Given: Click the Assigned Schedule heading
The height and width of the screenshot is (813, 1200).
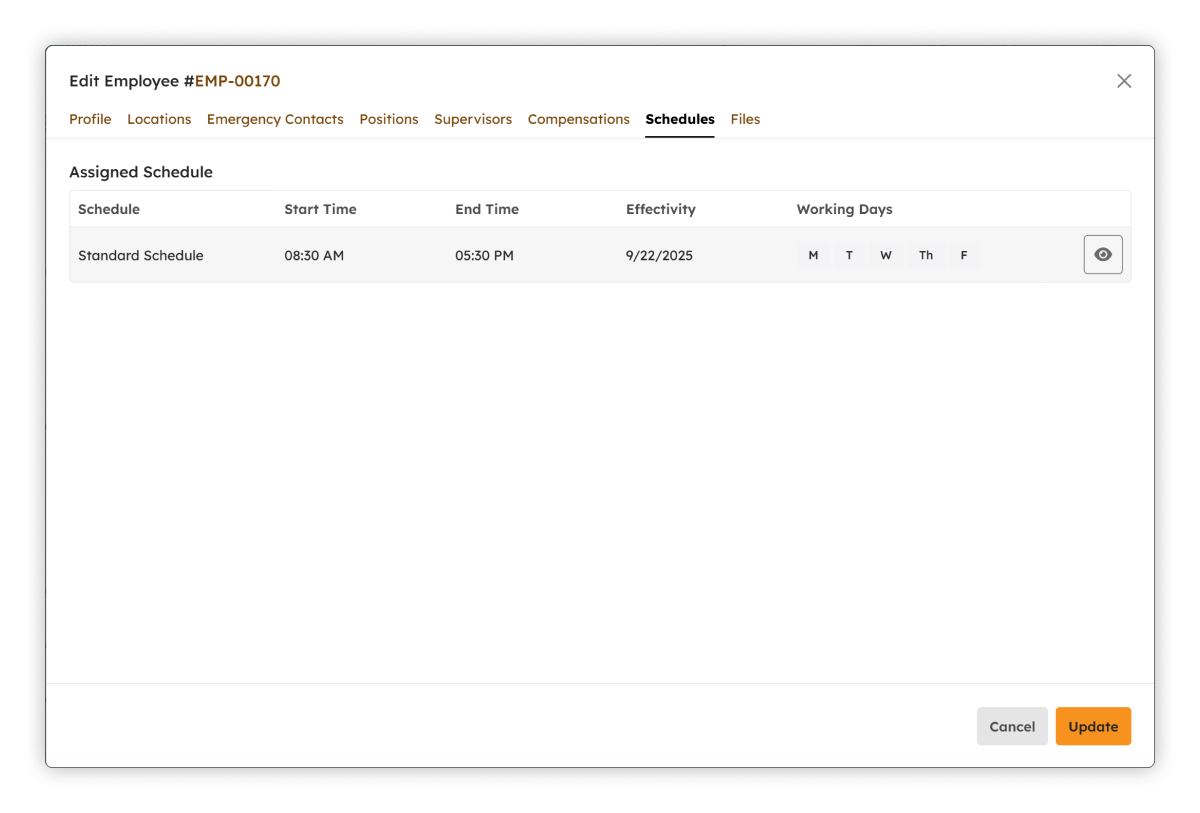Looking at the screenshot, I should pyautogui.click(x=141, y=172).
